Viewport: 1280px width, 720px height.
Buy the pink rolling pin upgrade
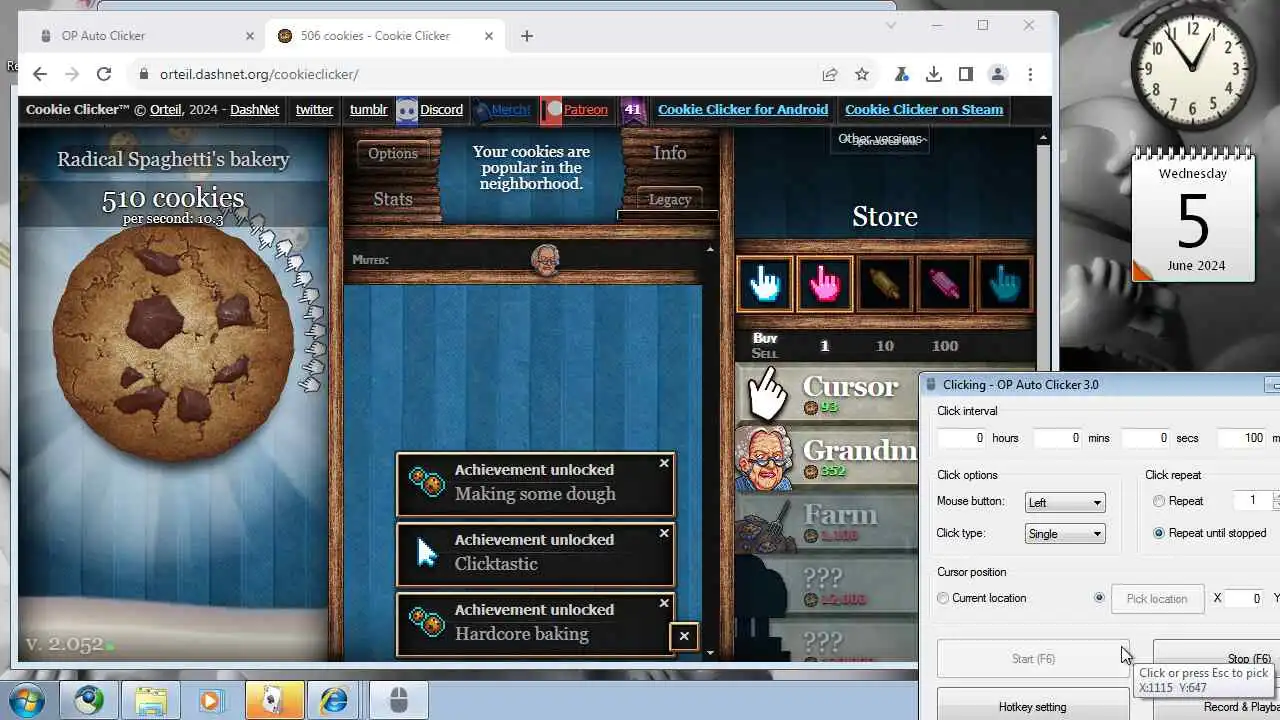pos(945,284)
